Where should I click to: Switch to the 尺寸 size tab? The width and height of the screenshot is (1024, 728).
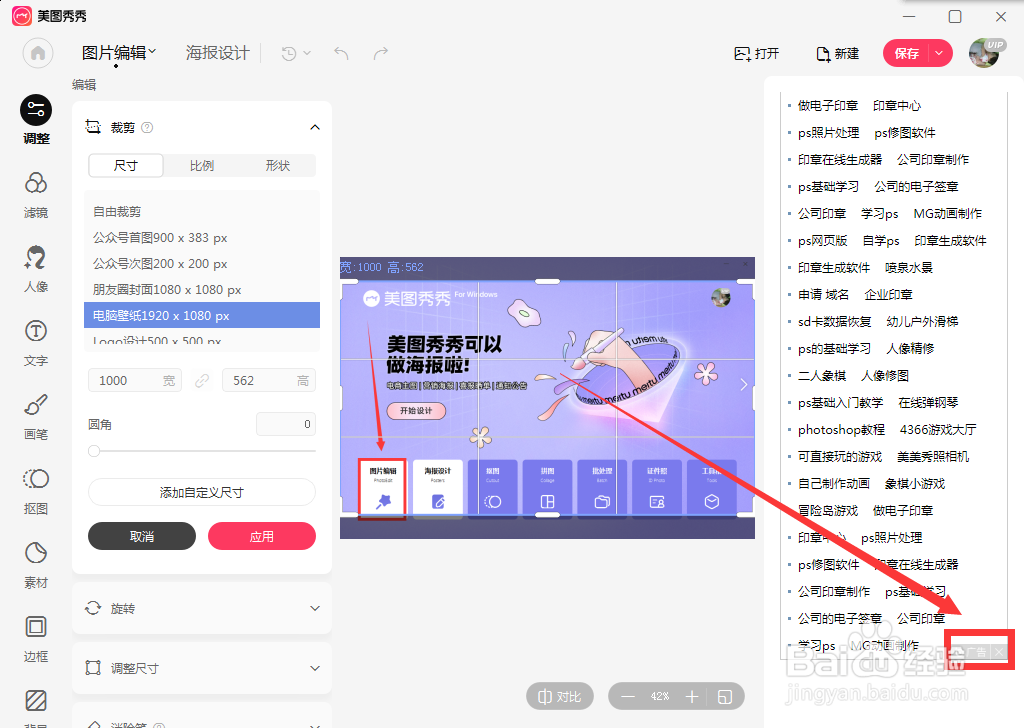pyautogui.click(x=126, y=166)
